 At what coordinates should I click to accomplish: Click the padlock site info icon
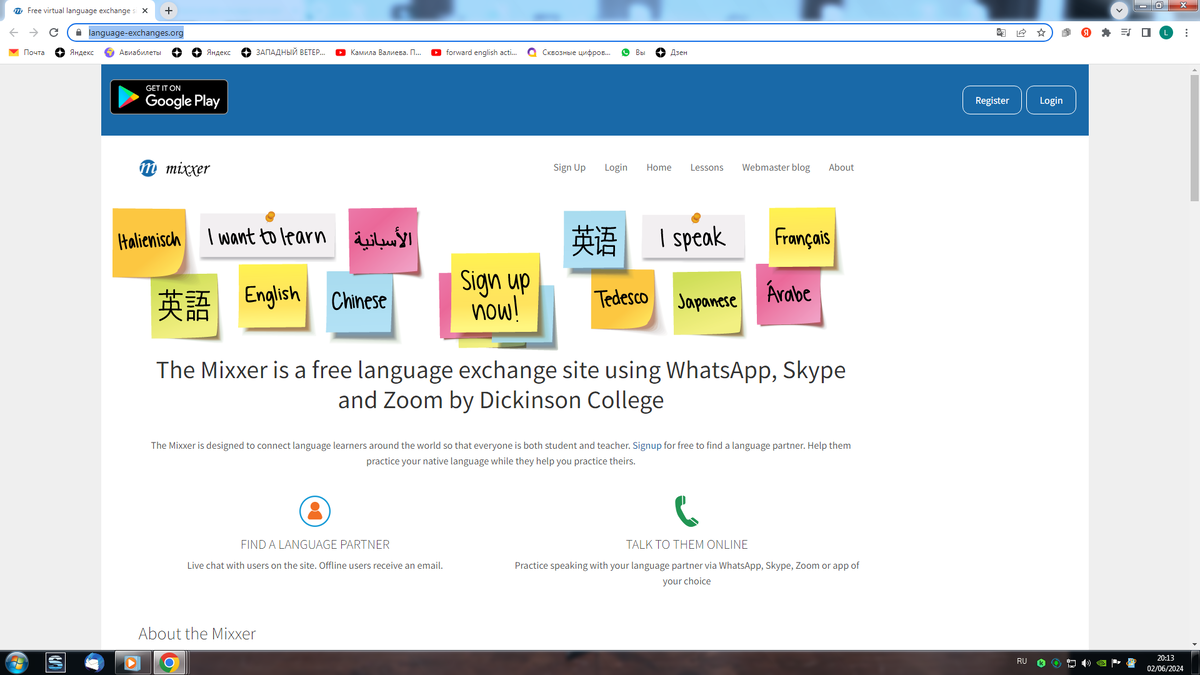point(78,32)
